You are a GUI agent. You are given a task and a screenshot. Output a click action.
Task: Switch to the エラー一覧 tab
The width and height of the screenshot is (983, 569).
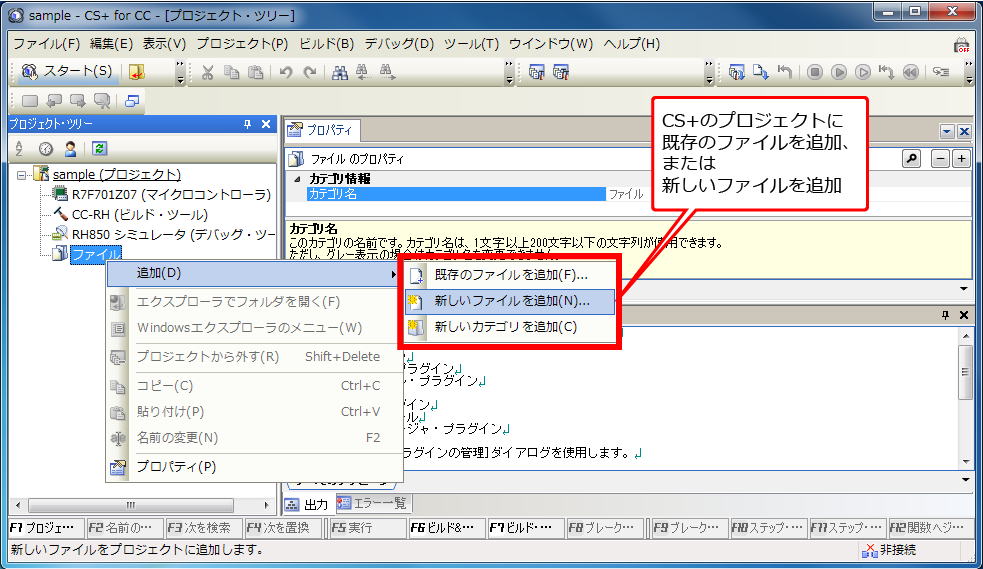[x=372, y=503]
